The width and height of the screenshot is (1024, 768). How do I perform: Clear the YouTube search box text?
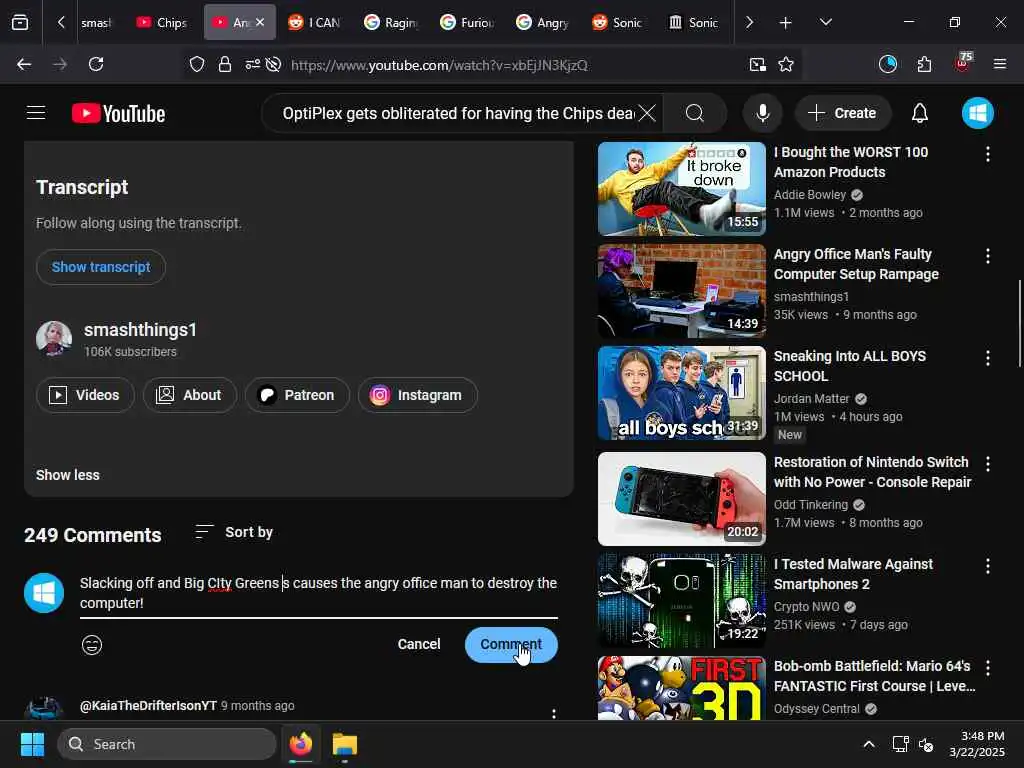pos(647,114)
